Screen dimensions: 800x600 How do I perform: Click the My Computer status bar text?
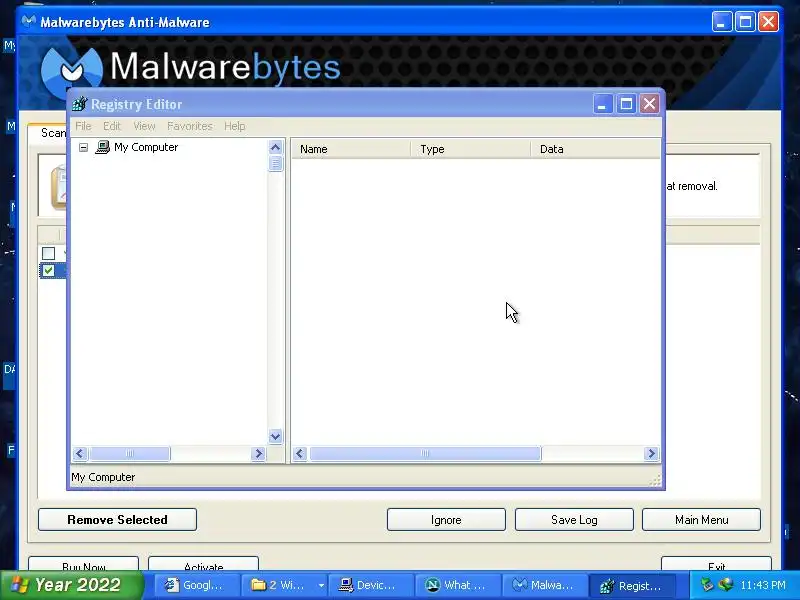tap(103, 478)
